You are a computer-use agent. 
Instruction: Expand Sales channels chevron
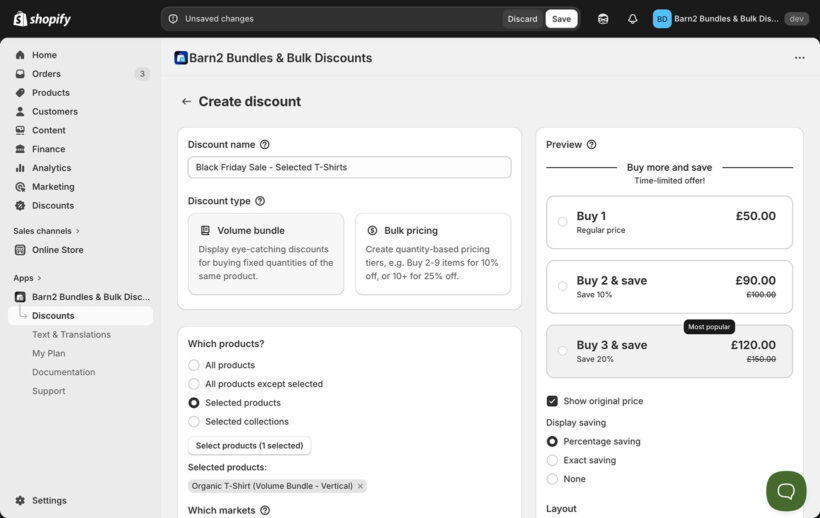click(x=78, y=231)
